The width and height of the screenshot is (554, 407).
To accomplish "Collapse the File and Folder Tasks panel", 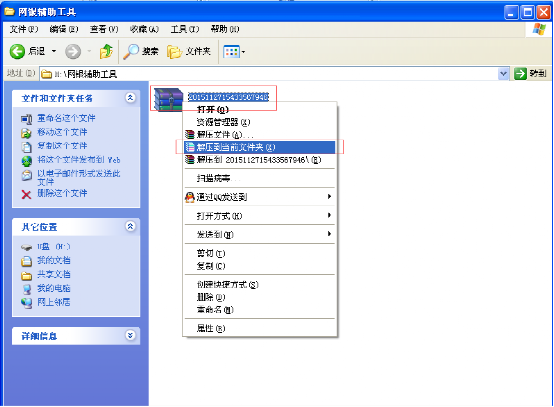I will tap(130, 98).
